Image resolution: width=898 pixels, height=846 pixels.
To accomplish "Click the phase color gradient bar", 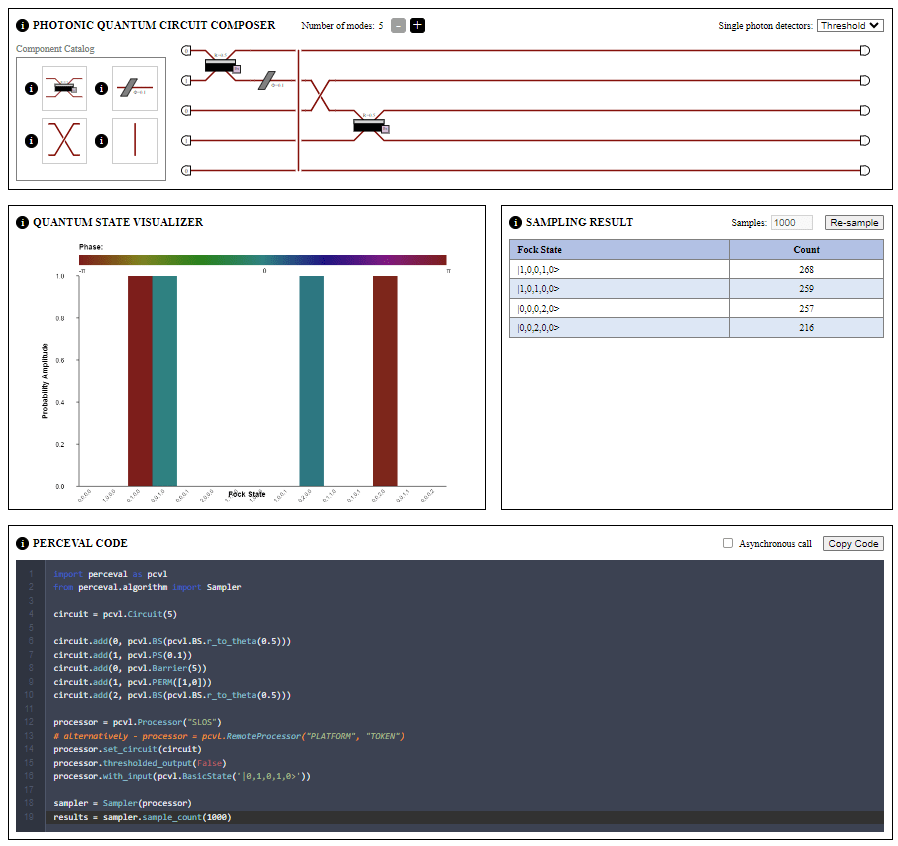I will (x=264, y=260).
